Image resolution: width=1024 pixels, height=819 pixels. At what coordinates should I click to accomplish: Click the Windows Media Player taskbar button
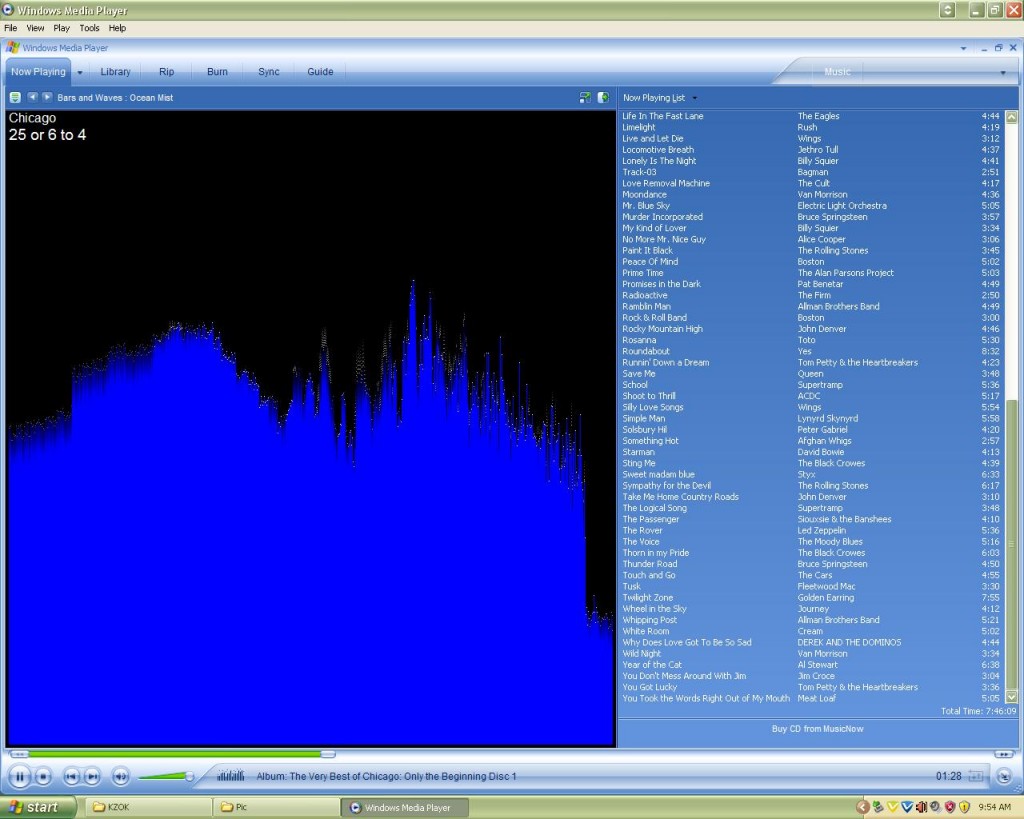[x=405, y=807]
